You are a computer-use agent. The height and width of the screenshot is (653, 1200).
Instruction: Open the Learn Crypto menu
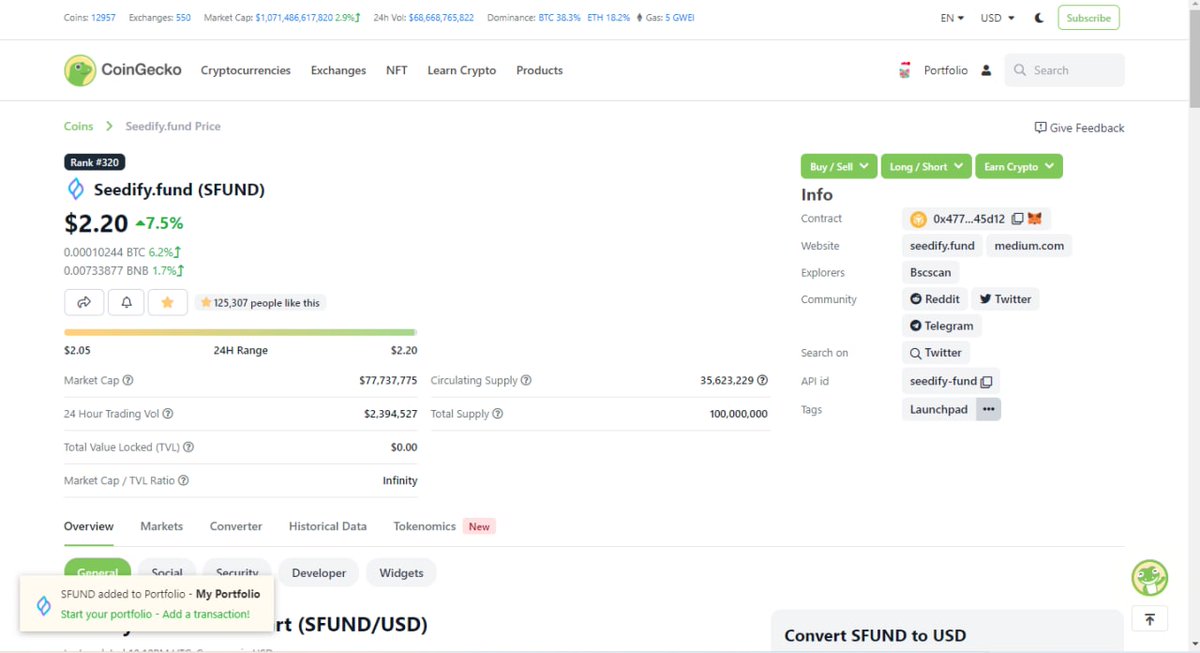coord(462,70)
